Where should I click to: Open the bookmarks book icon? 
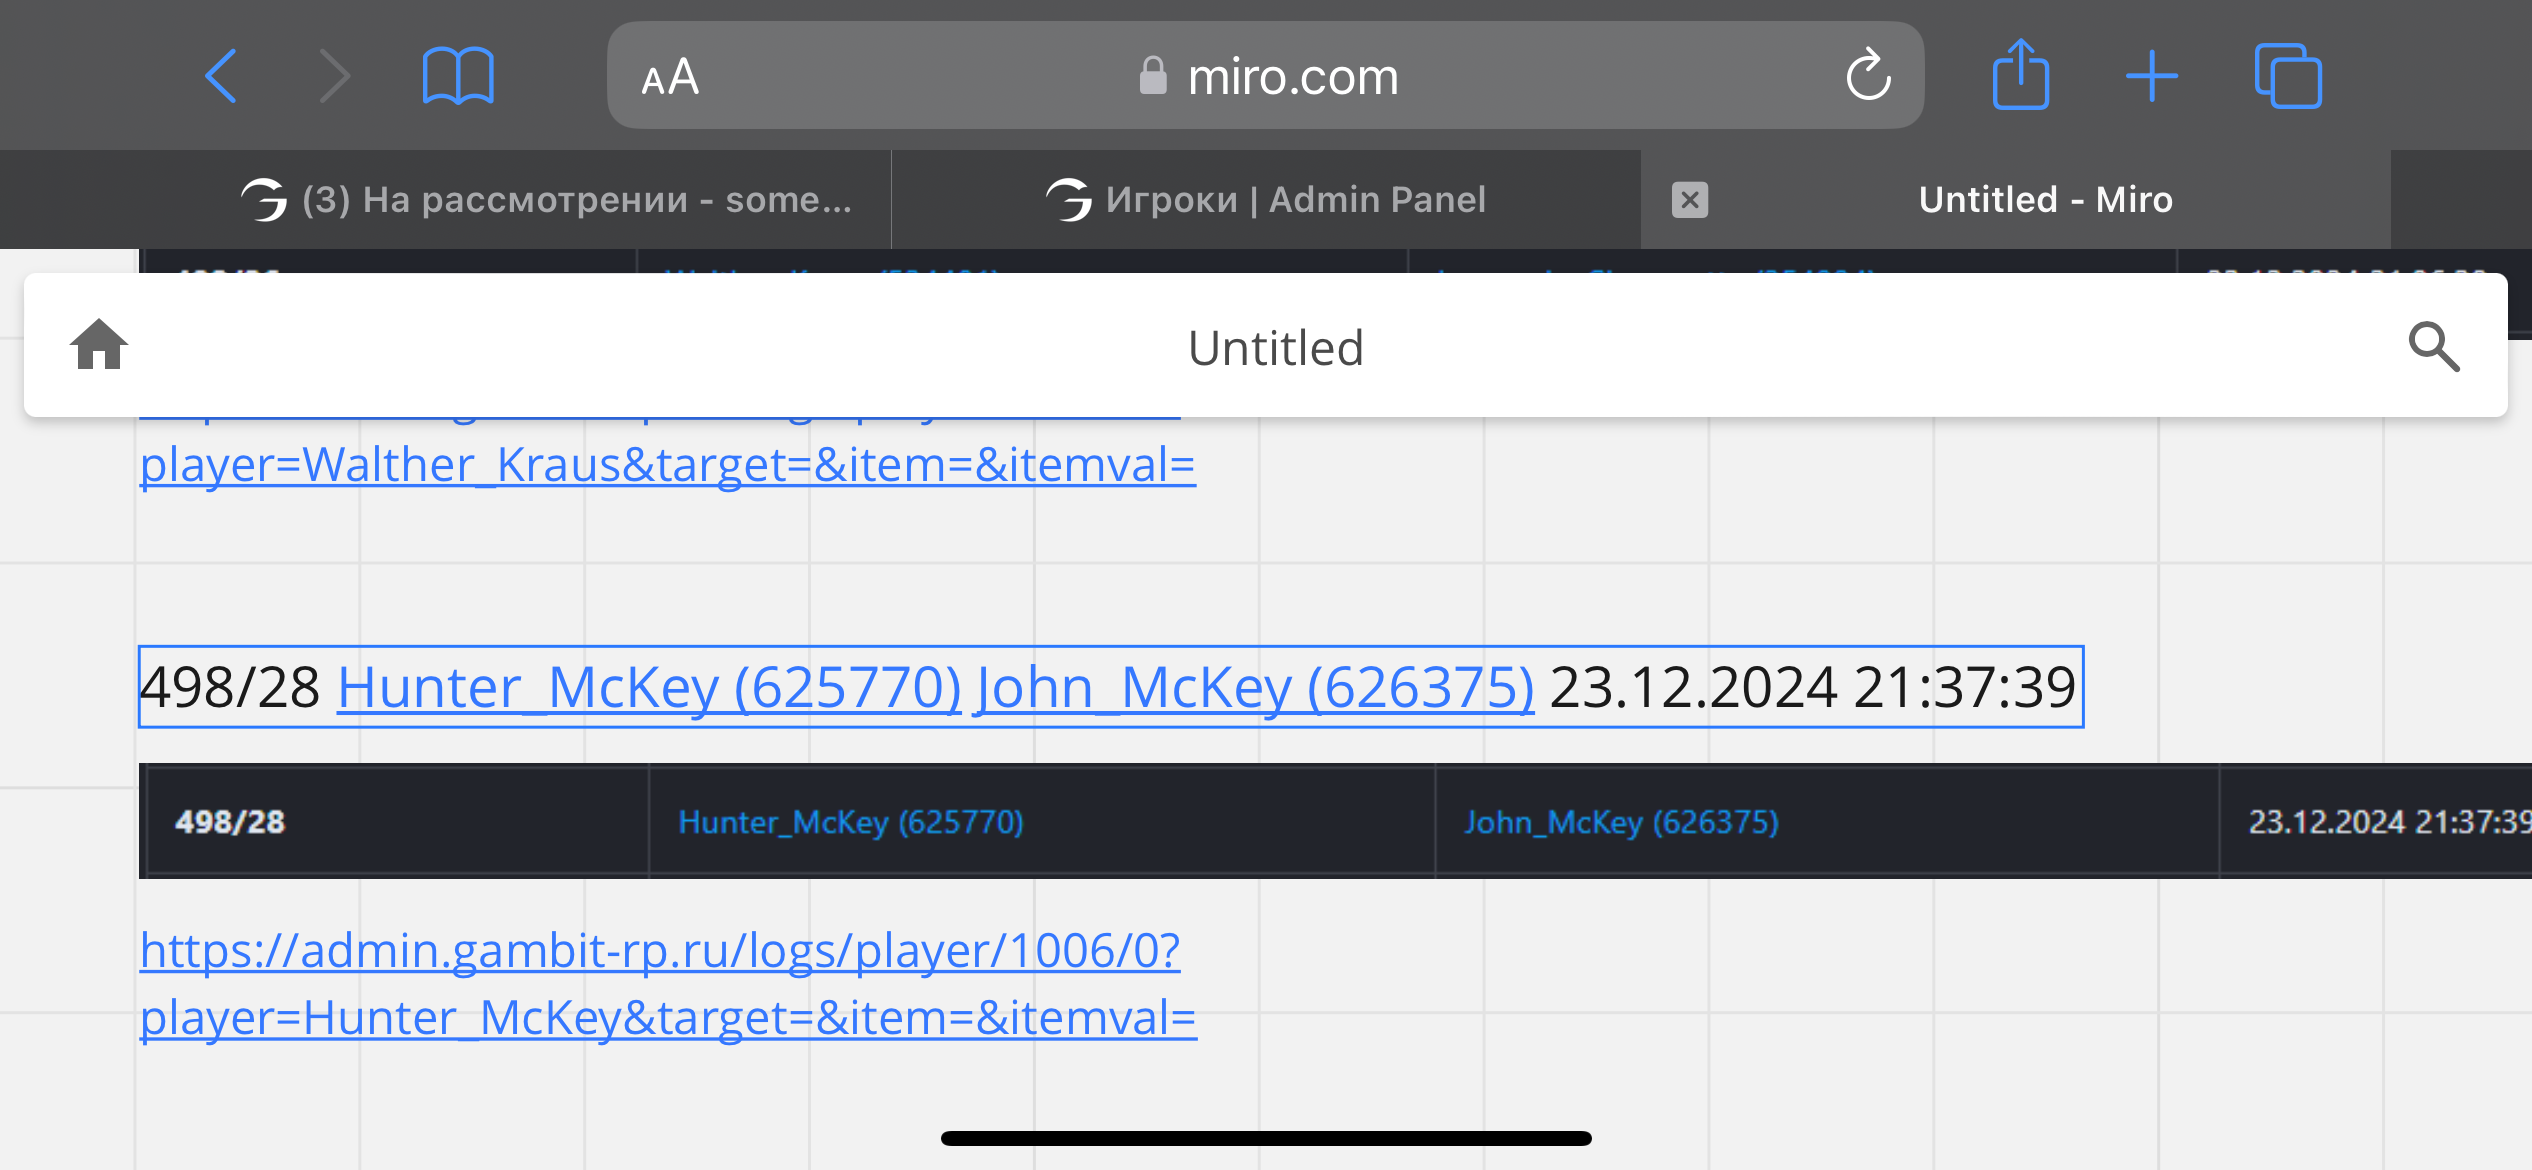click(x=457, y=76)
